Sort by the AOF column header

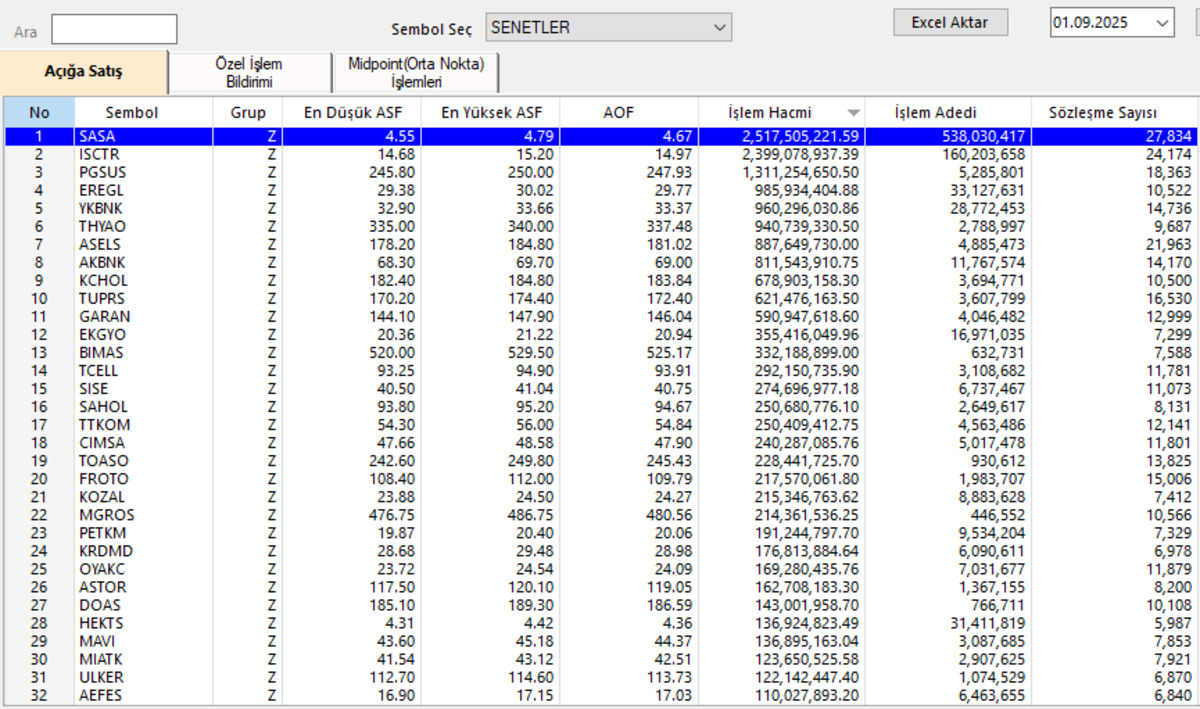(629, 113)
